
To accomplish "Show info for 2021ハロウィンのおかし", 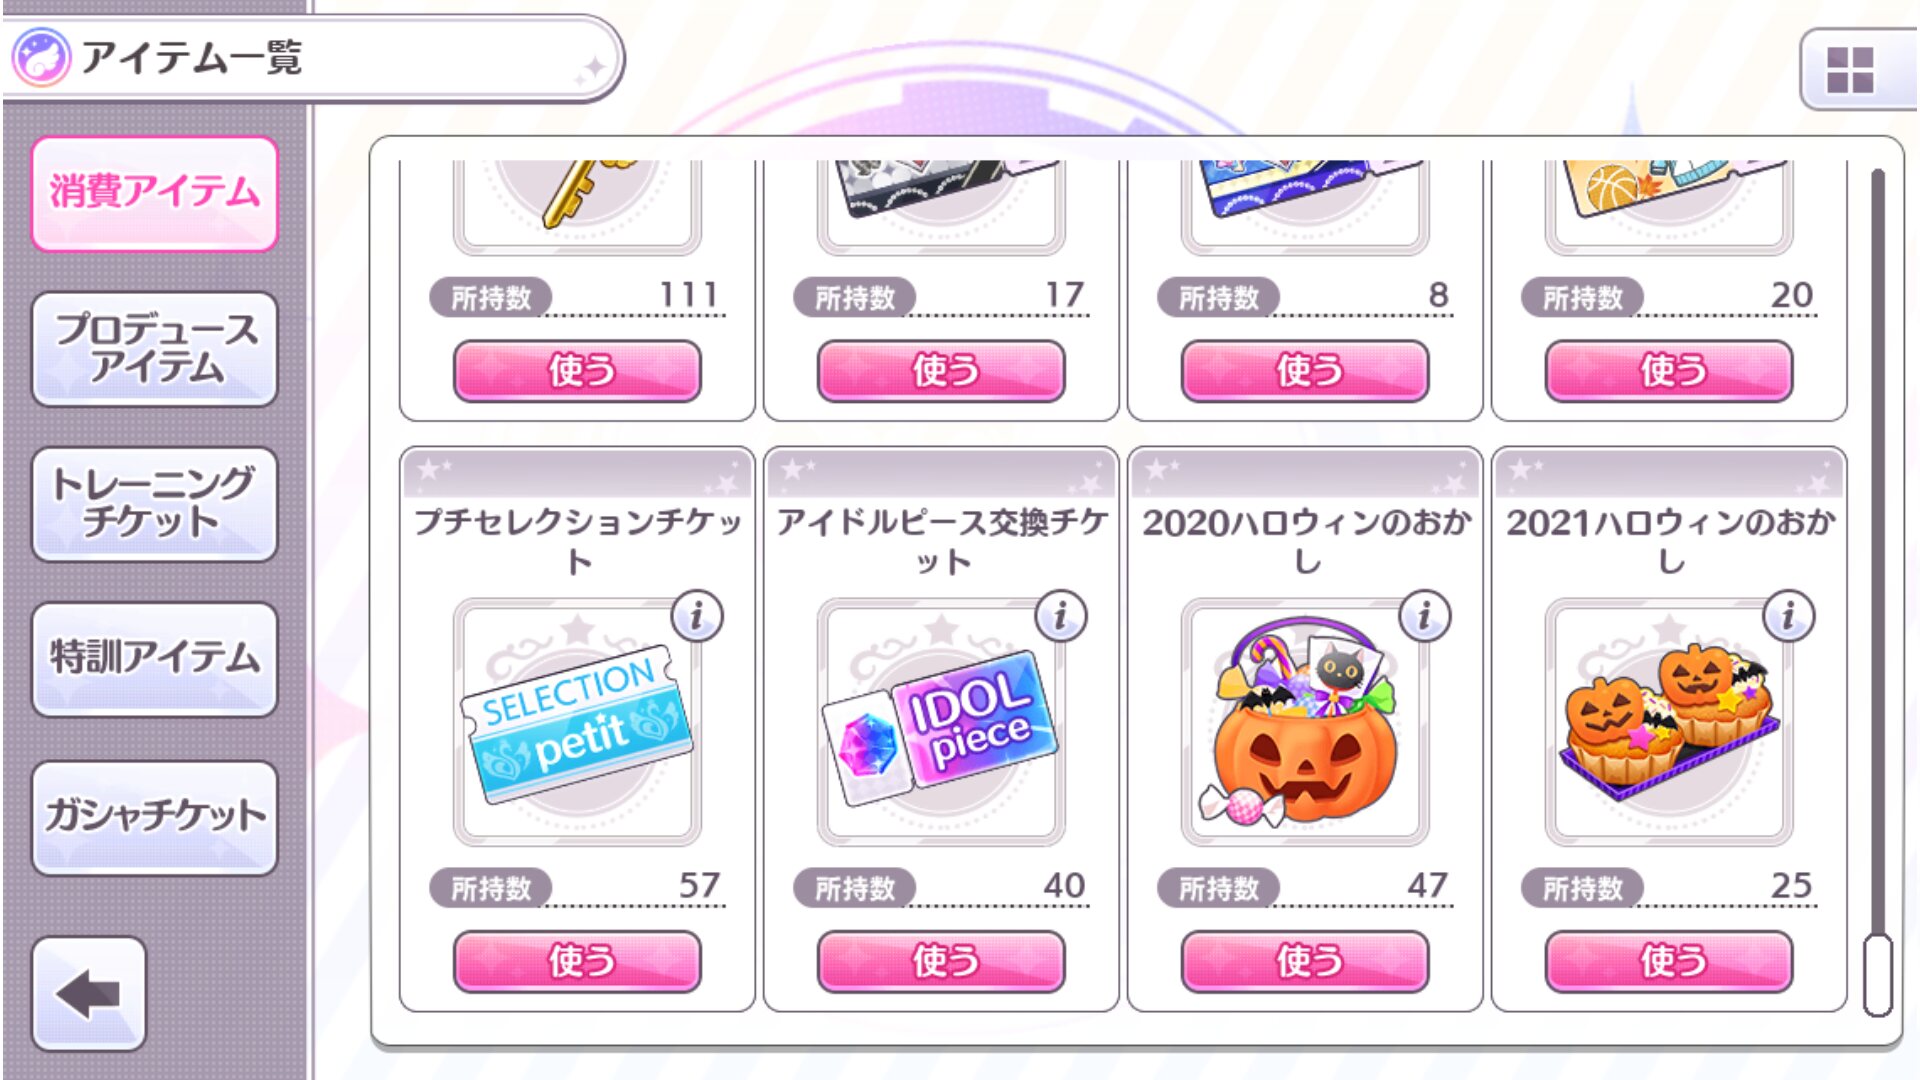I will click(x=1789, y=616).
